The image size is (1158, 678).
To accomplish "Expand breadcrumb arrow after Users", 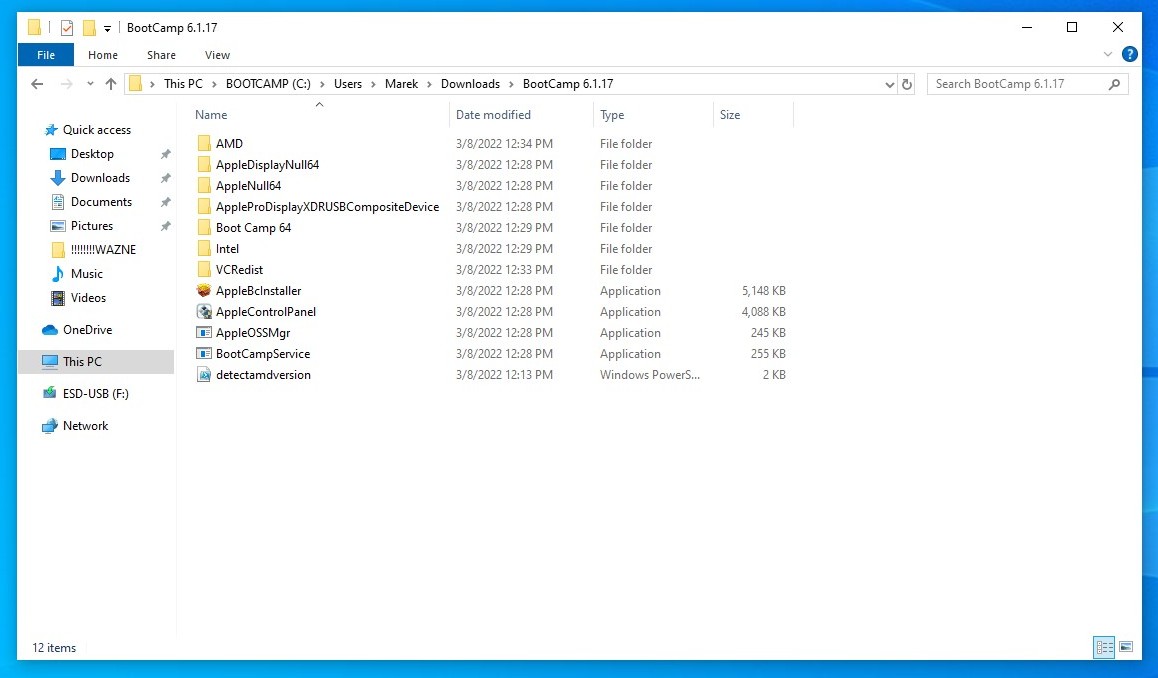I will point(374,84).
